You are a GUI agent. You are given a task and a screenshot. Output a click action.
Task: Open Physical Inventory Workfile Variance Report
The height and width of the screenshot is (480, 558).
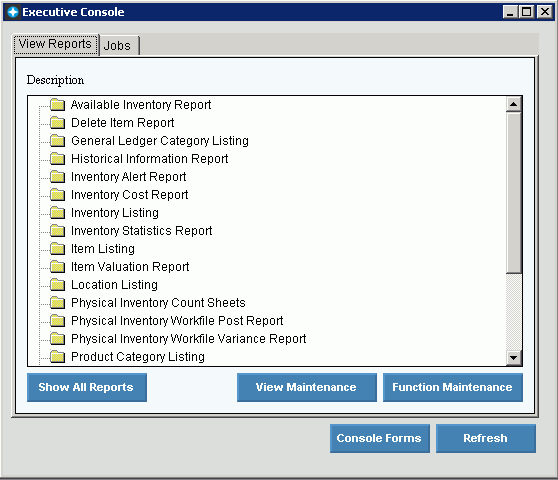coord(189,338)
